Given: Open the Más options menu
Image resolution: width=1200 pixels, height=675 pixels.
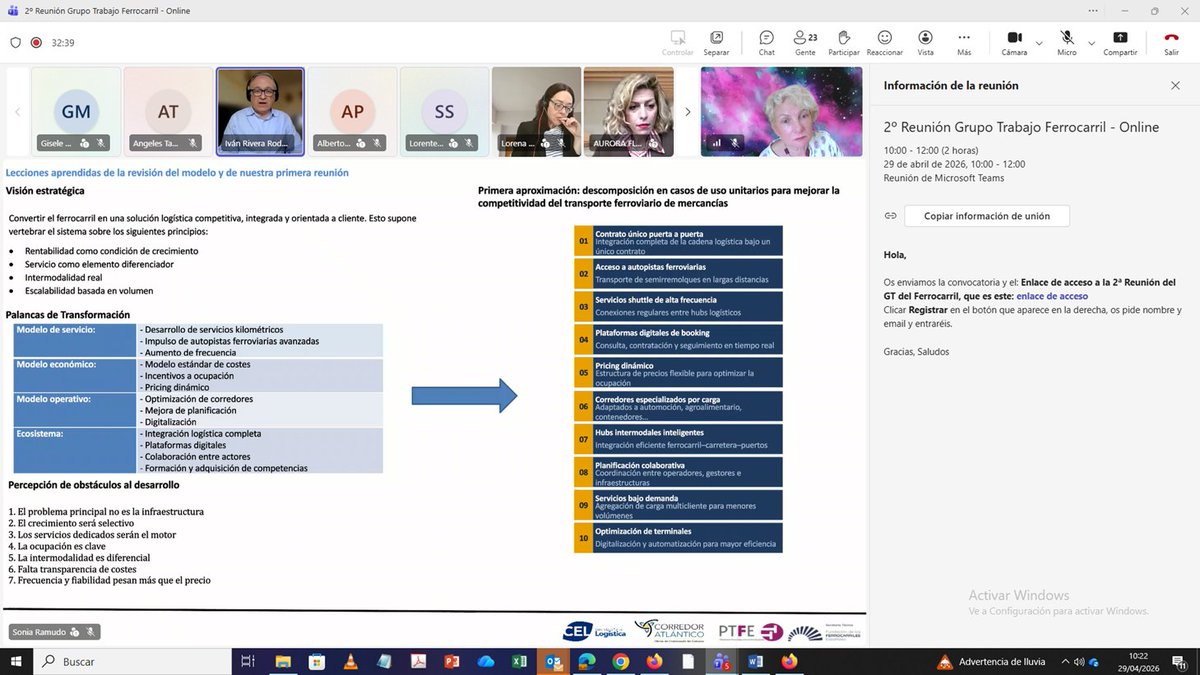Looking at the screenshot, I should (x=964, y=42).
